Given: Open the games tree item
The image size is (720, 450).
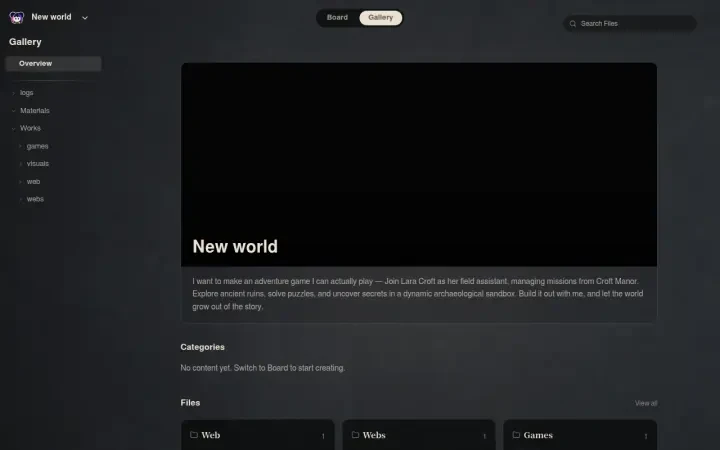Looking at the screenshot, I should (x=38, y=146).
